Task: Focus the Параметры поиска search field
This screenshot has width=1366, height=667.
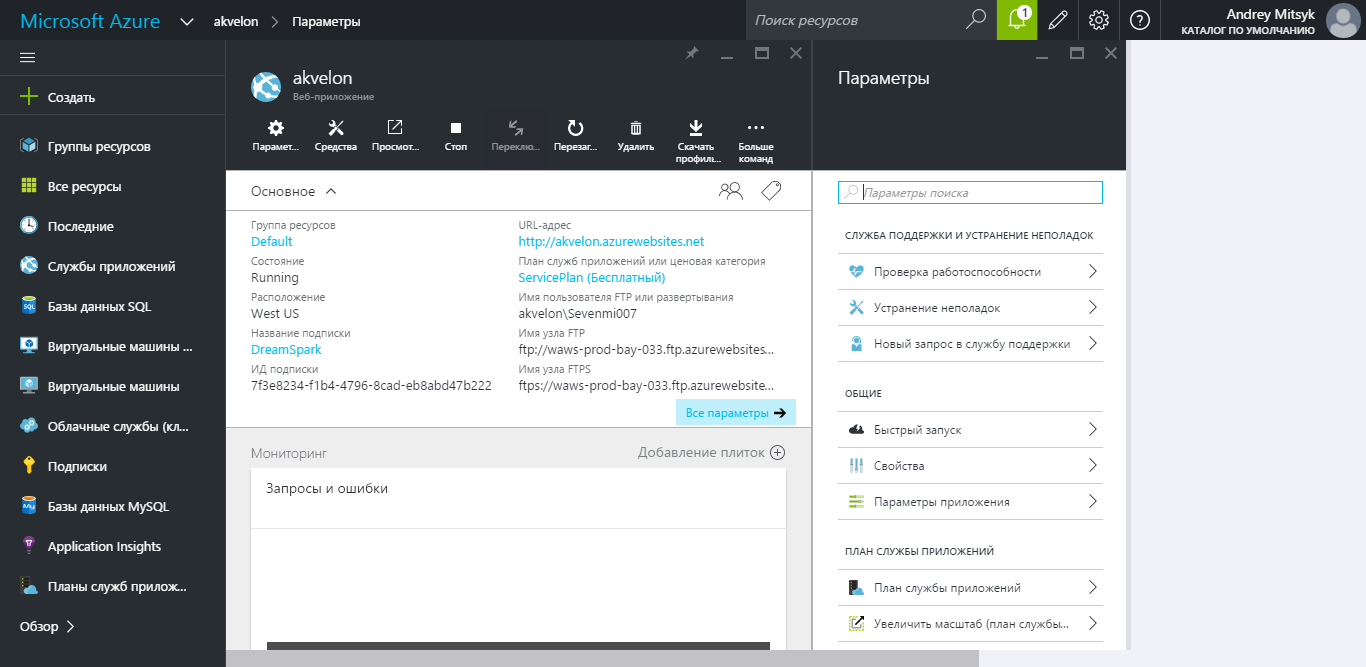Action: click(980, 192)
